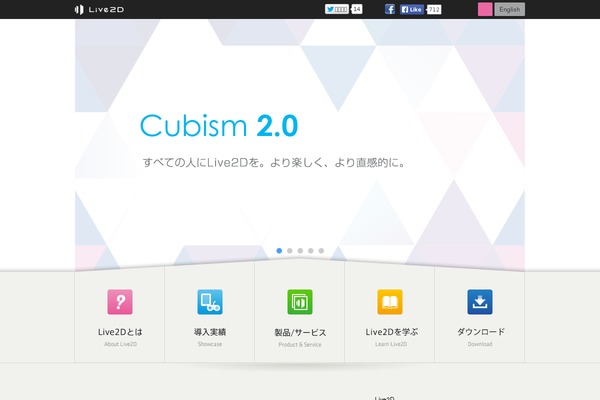This screenshot has height=400, width=600.
Task: Click the pink square language button
Action: click(485, 9)
